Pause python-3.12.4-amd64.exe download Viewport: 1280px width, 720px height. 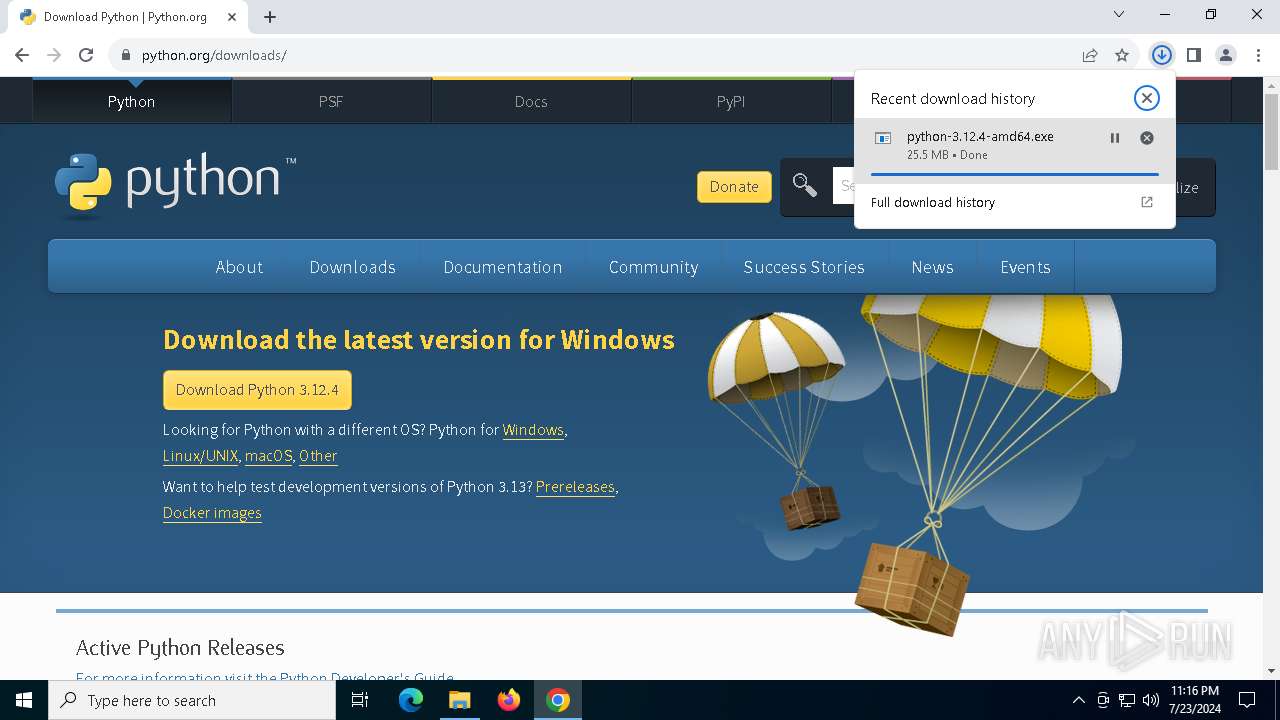pyautogui.click(x=1115, y=138)
